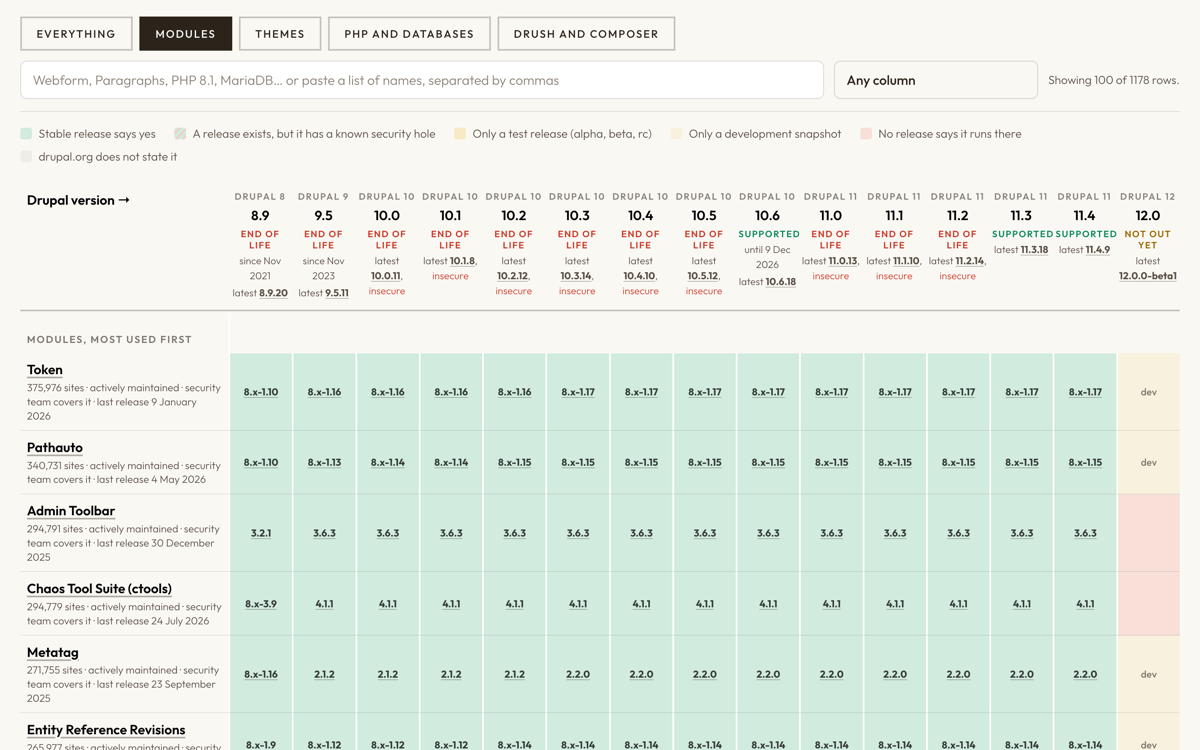1200x750 pixels.
Task: Click Pathauto's 8.x-1.13 cell
Action: click(324, 463)
